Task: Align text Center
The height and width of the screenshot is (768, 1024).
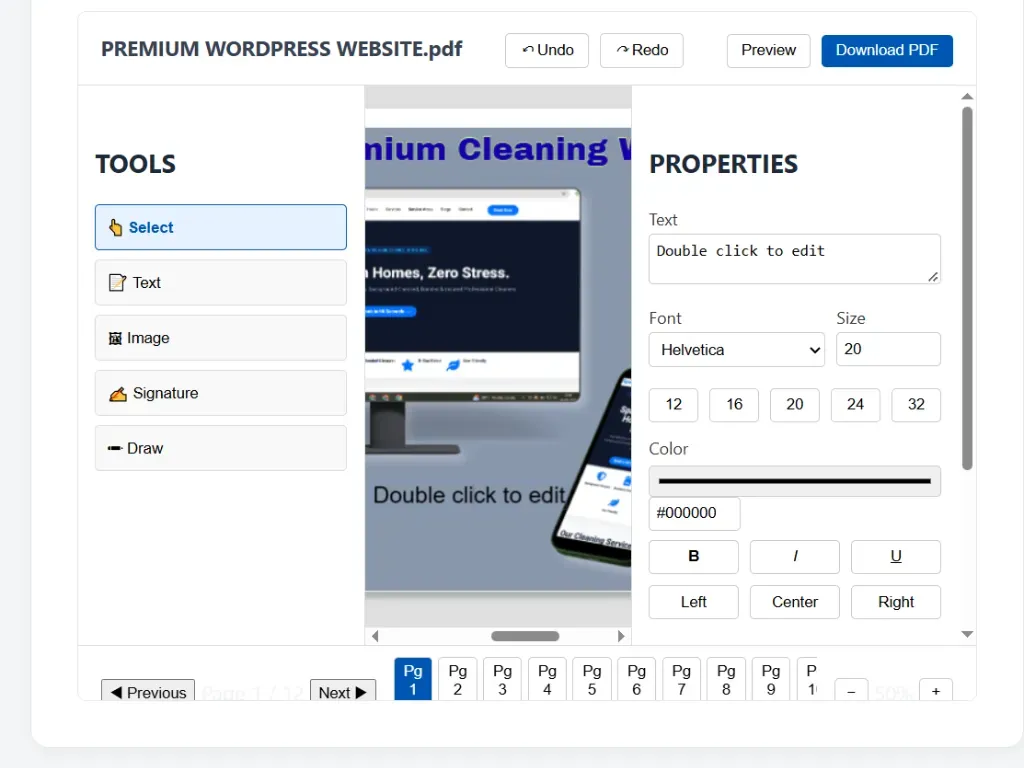Action: [795, 602]
